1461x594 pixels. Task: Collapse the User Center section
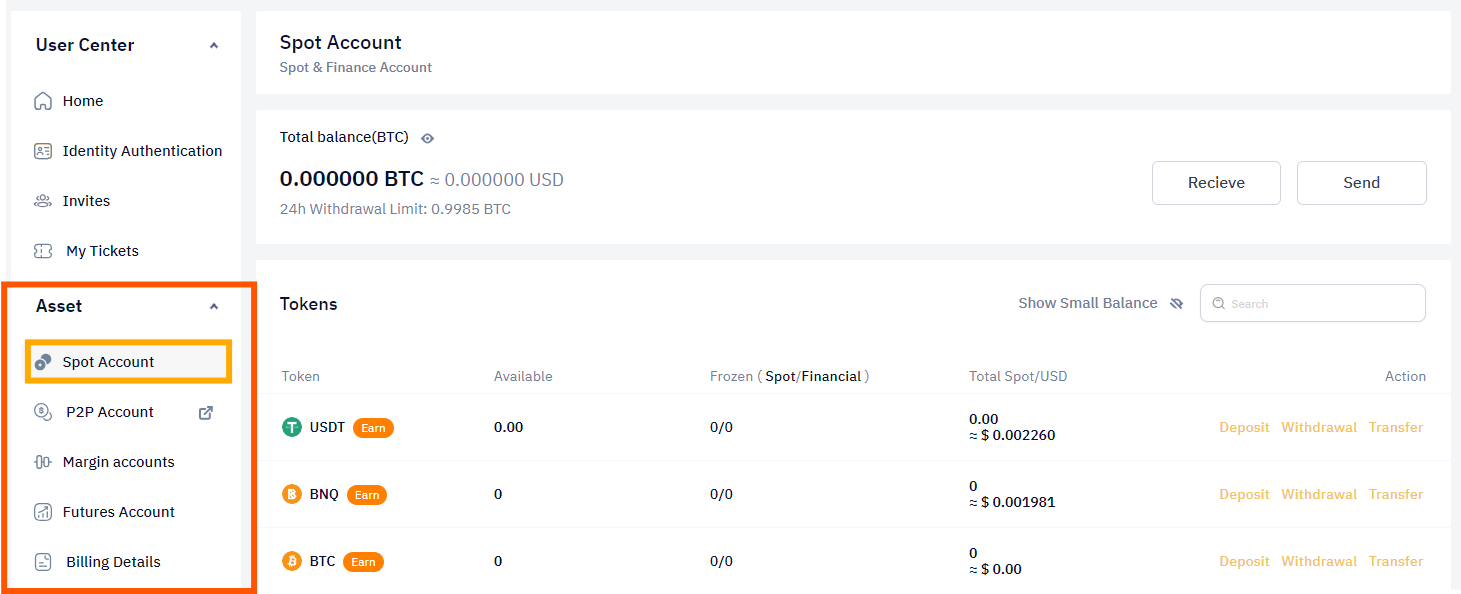pos(214,45)
